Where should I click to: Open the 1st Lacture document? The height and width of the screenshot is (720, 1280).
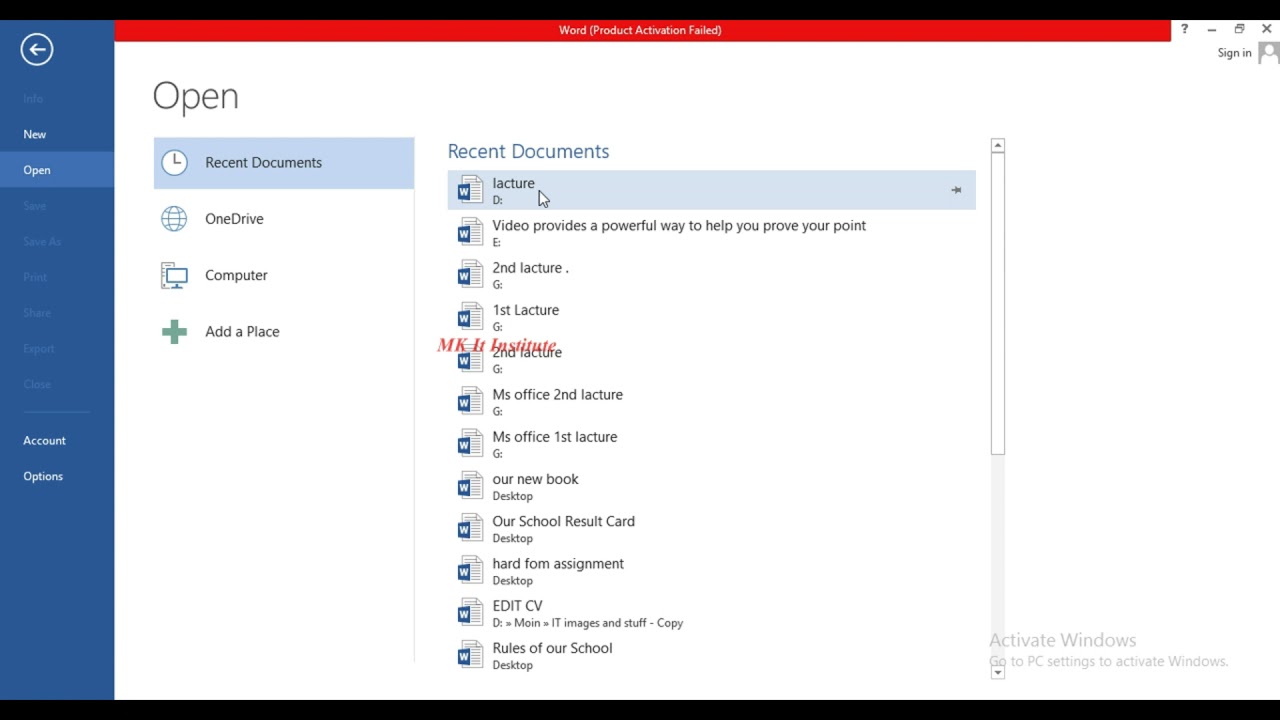click(711, 317)
